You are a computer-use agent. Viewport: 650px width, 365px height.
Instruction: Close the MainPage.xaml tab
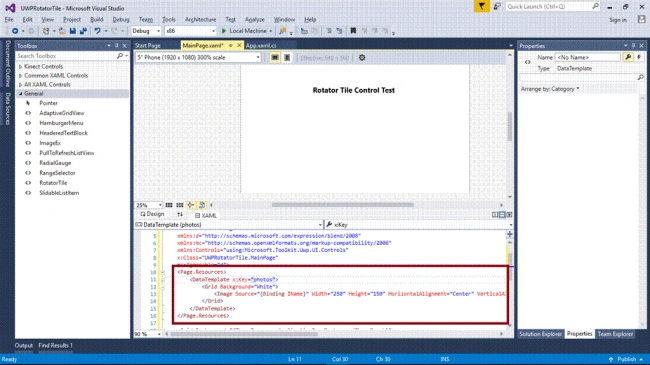point(239,46)
